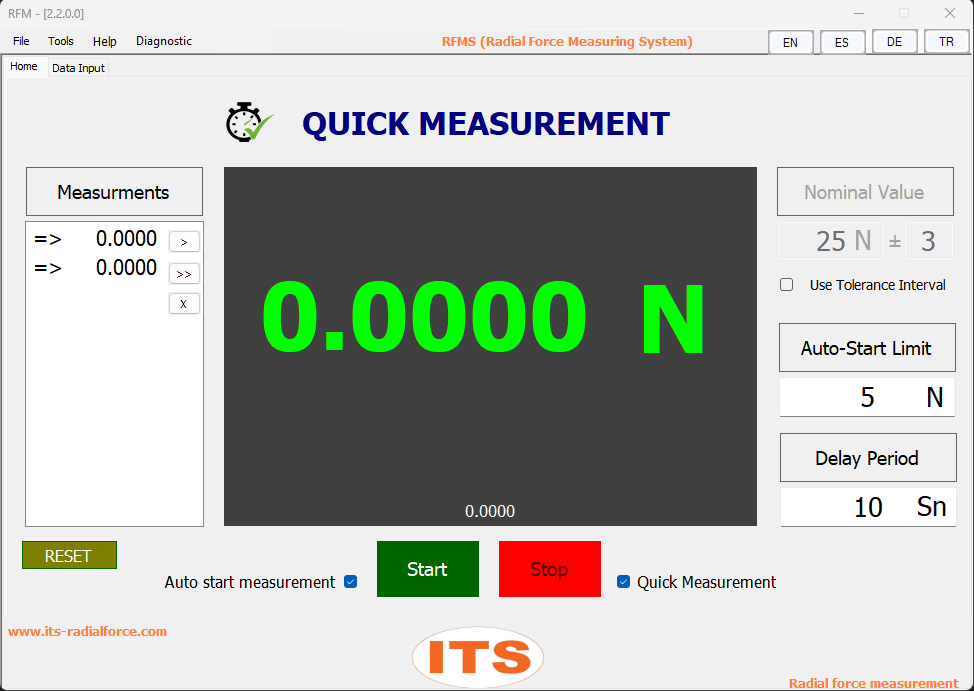Switch language to DE

coord(894,42)
